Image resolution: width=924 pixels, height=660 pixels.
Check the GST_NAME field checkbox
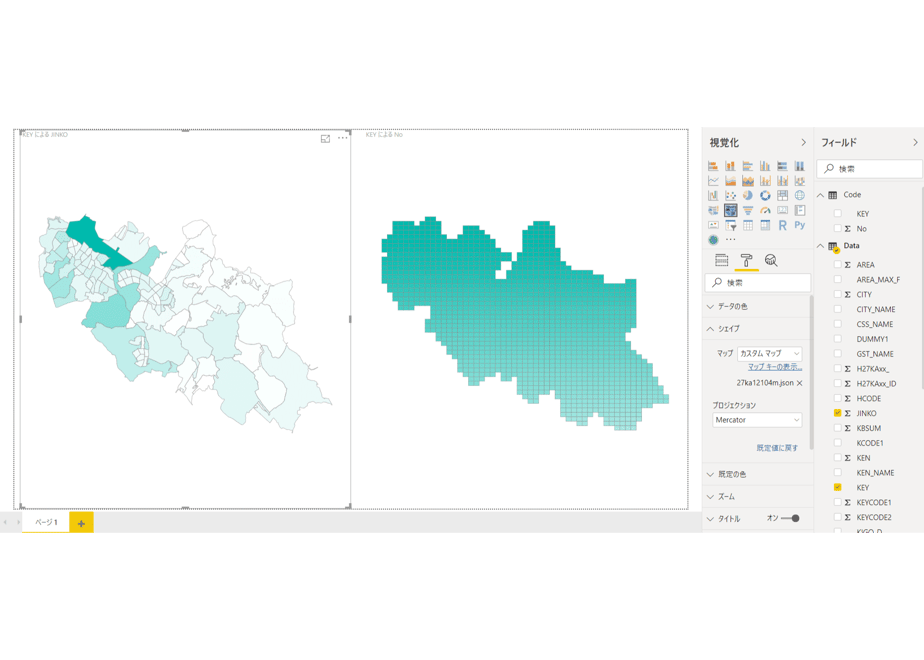[837, 354]
